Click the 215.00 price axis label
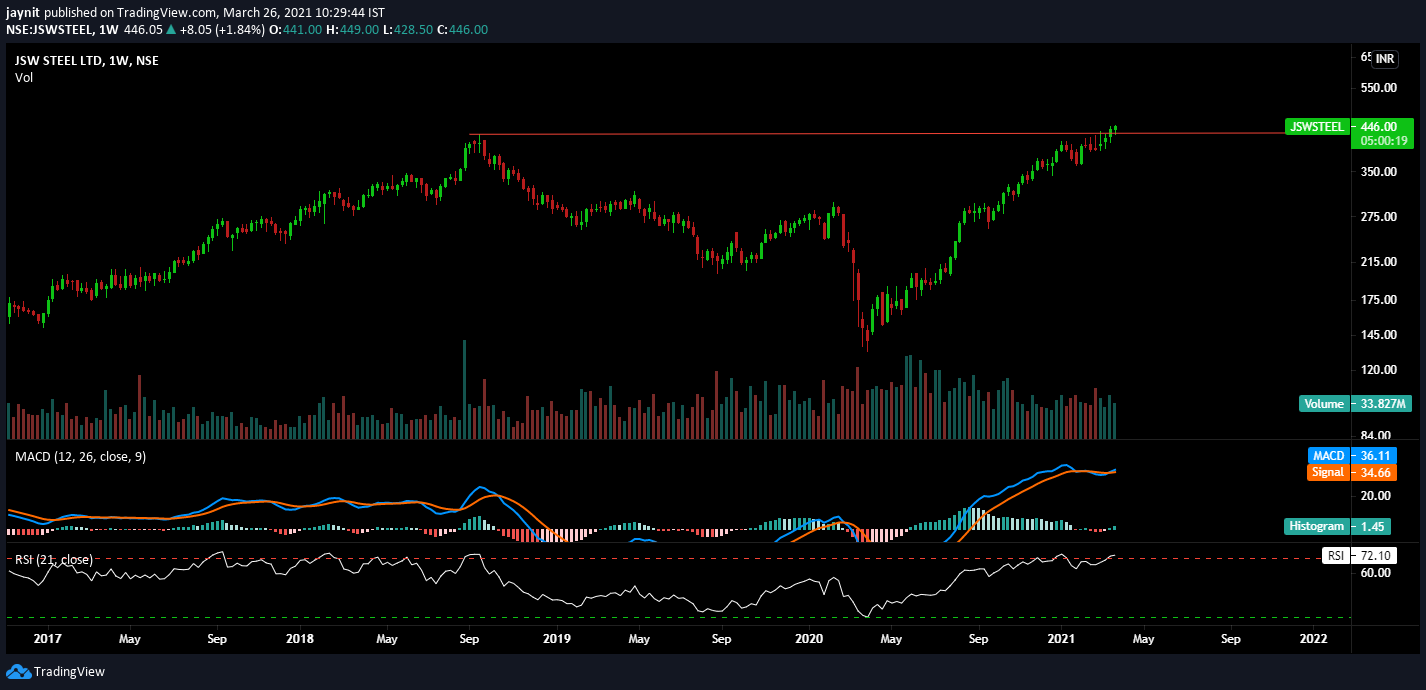1426x690 pixels. (x=1379, y=262)
